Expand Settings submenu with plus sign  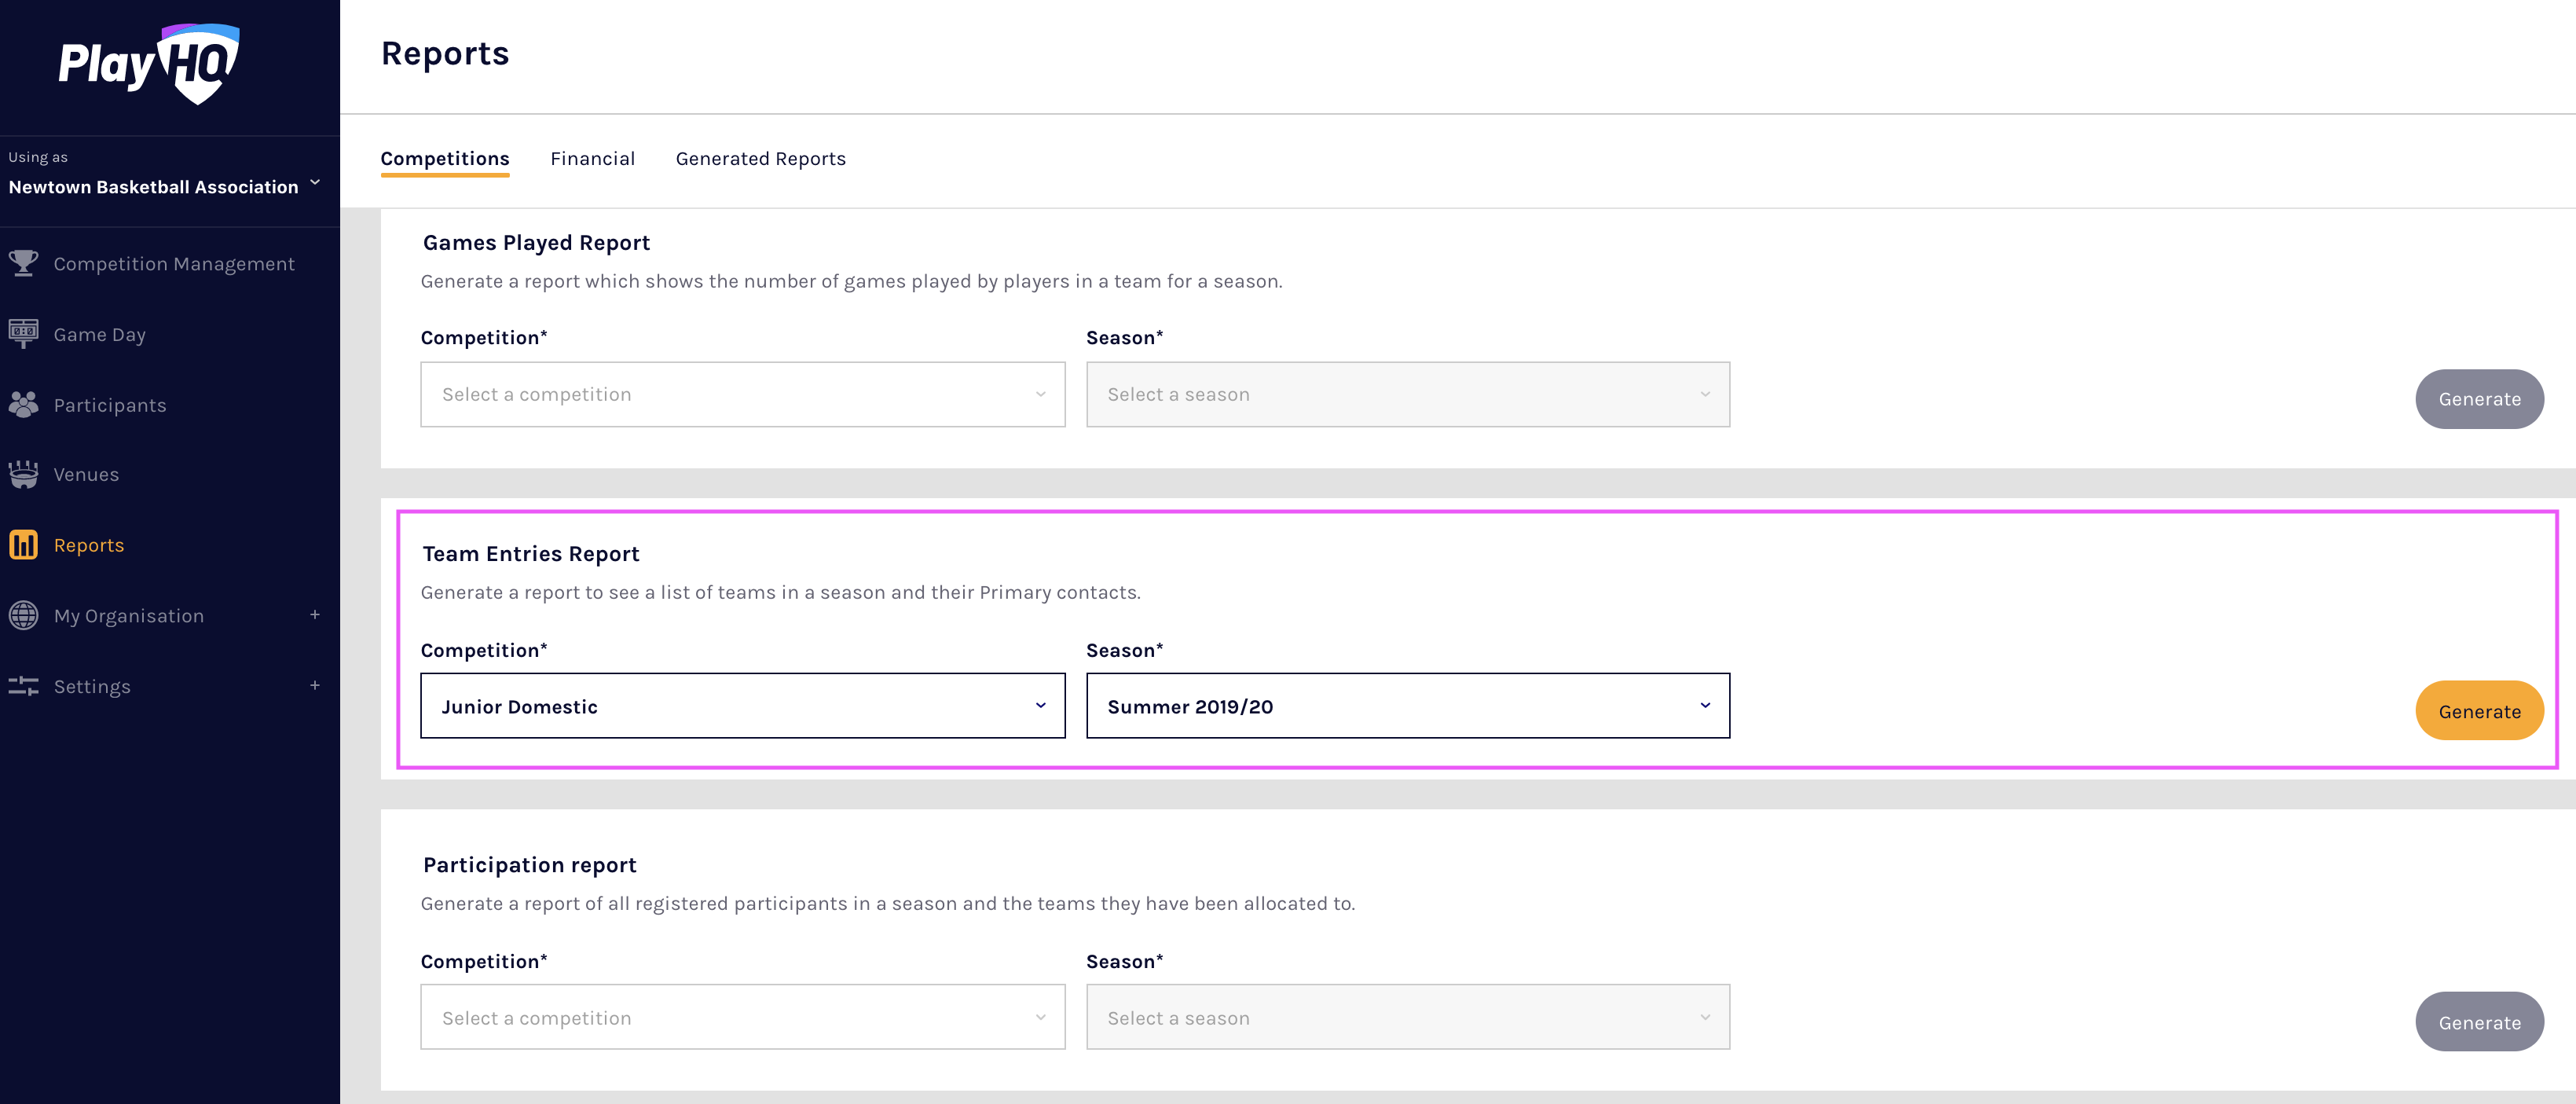[314, 685]
